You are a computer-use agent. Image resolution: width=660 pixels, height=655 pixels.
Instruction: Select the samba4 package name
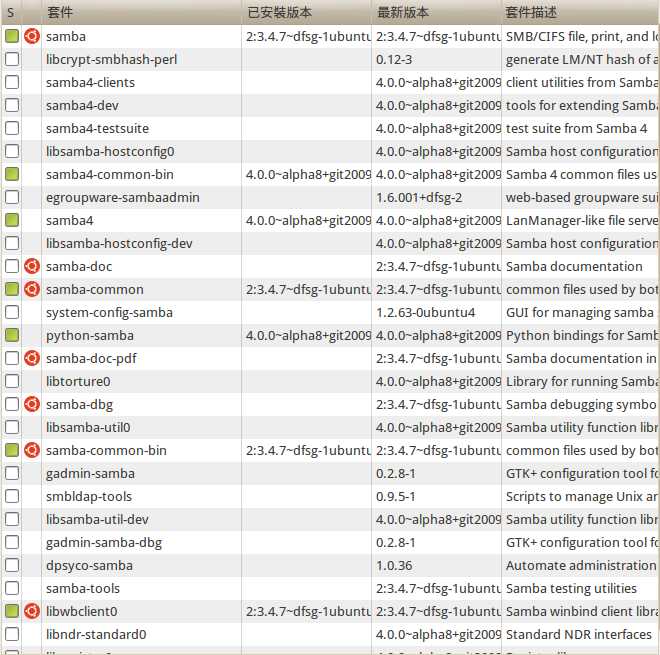click(69, 221)
